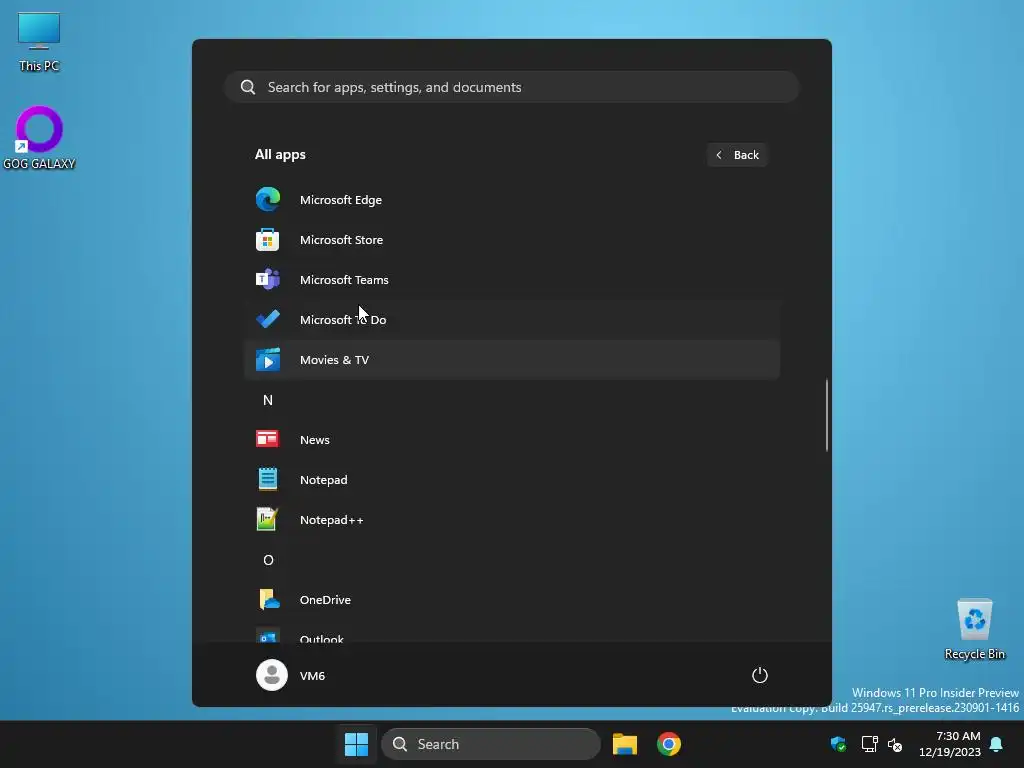Viewport: 1024px width, 768px height.
Task: Click the Start menu search magnifier icon
Action: pyautogui.click(x=248, y=87)
